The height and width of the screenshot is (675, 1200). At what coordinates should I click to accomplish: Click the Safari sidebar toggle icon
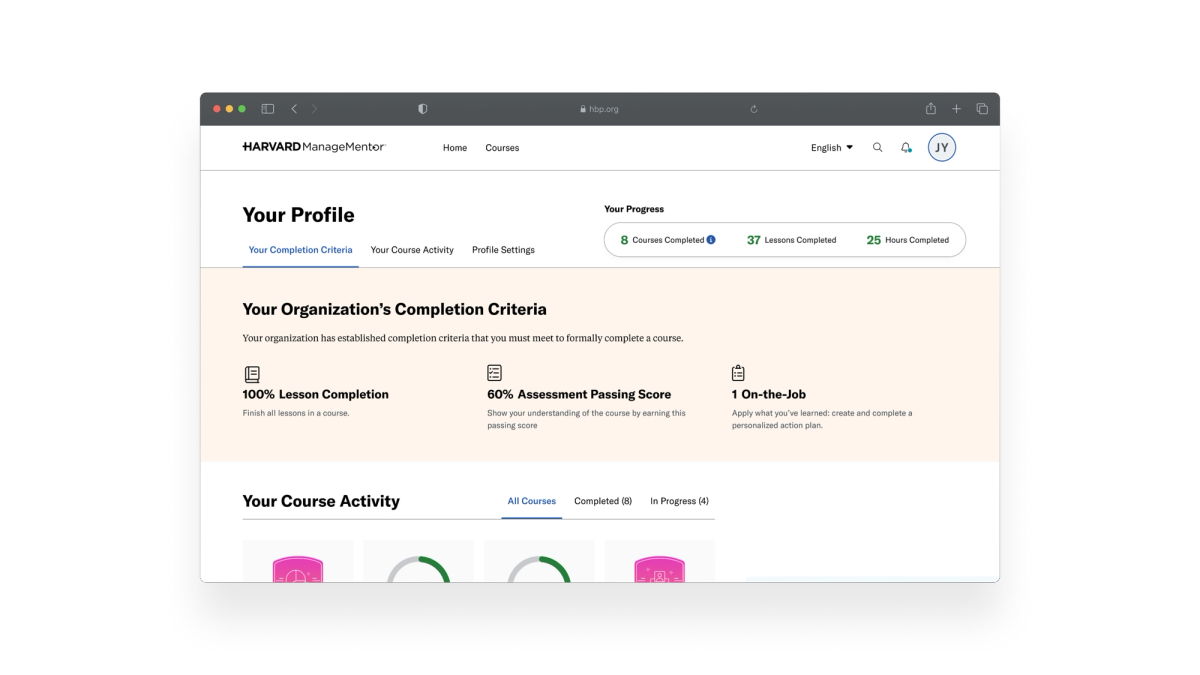point(268,109)
